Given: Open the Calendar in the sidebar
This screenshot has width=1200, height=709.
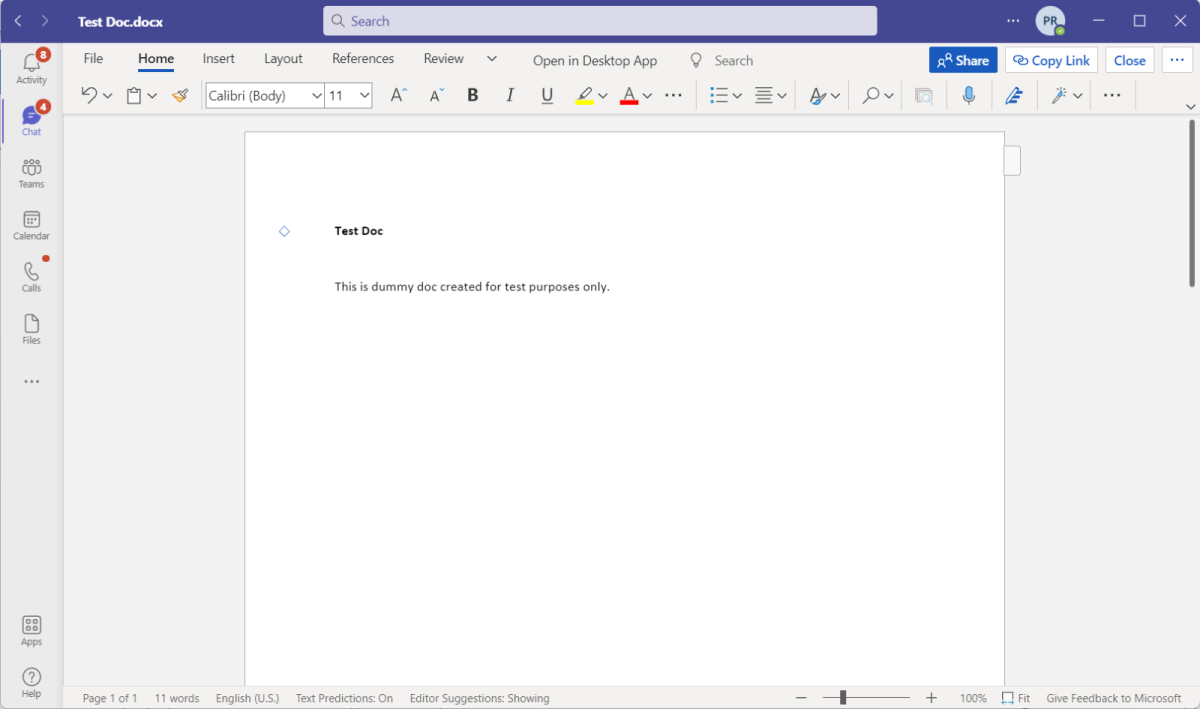Looking at the screenshot, I should pyautogui.click(x=31, y=224).
